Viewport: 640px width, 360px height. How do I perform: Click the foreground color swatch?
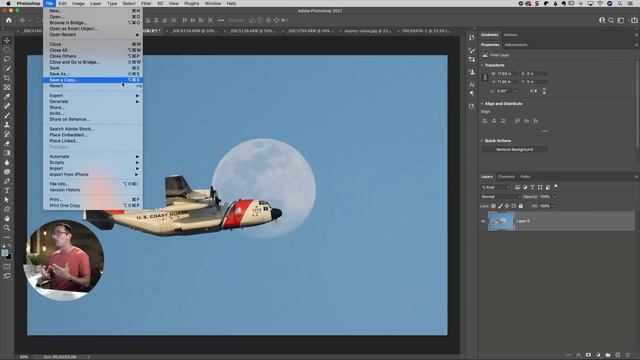point(5,253)
